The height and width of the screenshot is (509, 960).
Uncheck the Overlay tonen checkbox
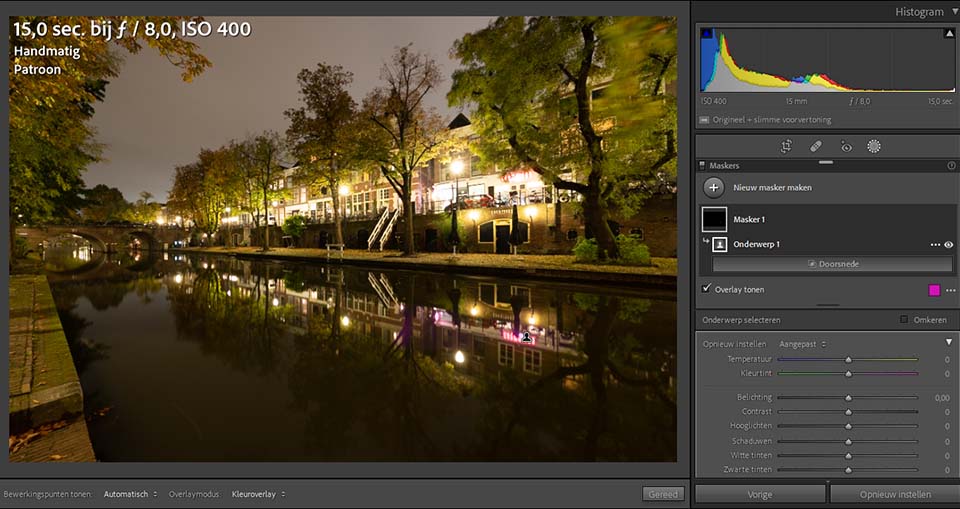click(707, 288)
